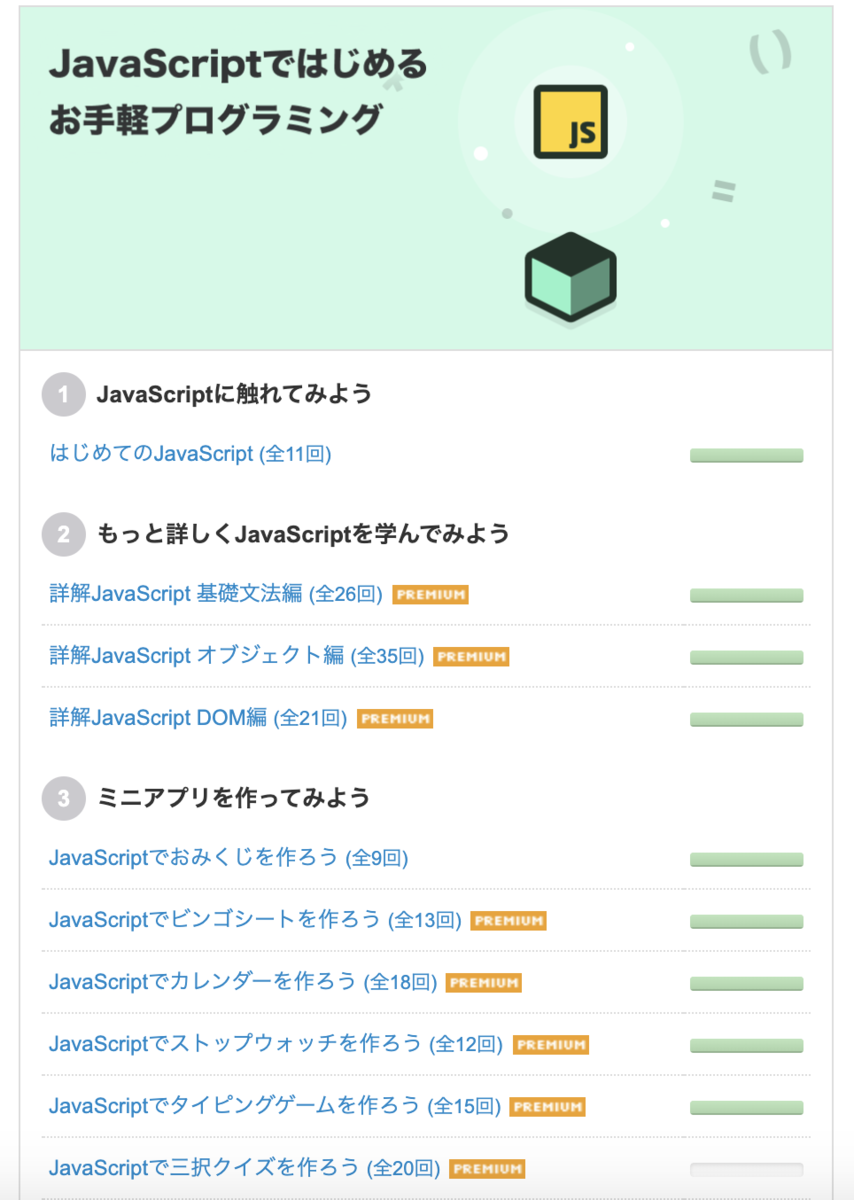Click the JavaScriptではじめるお手軽プログラミング banner
Screen dimensions: 854x1200
426,179
